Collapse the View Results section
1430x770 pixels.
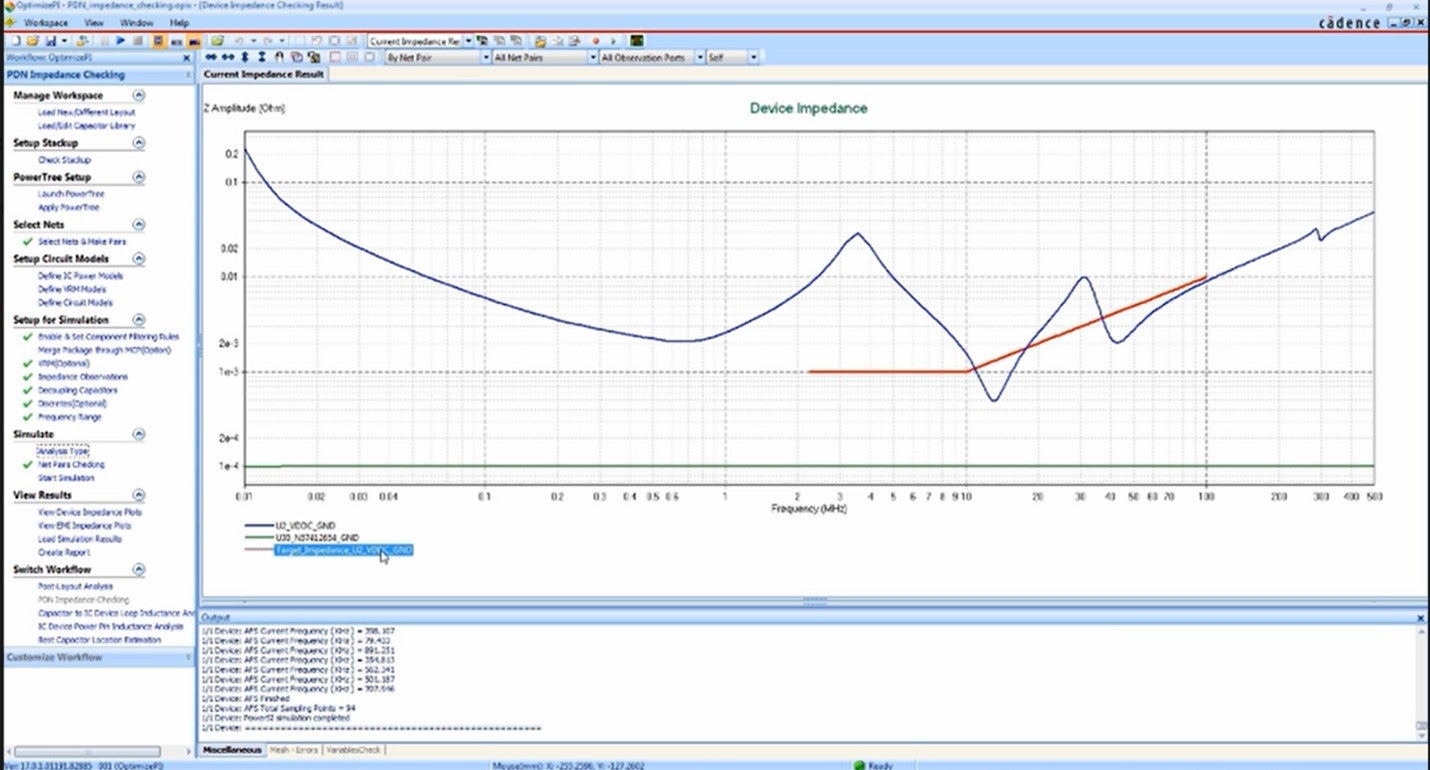(x=139, y=495)
